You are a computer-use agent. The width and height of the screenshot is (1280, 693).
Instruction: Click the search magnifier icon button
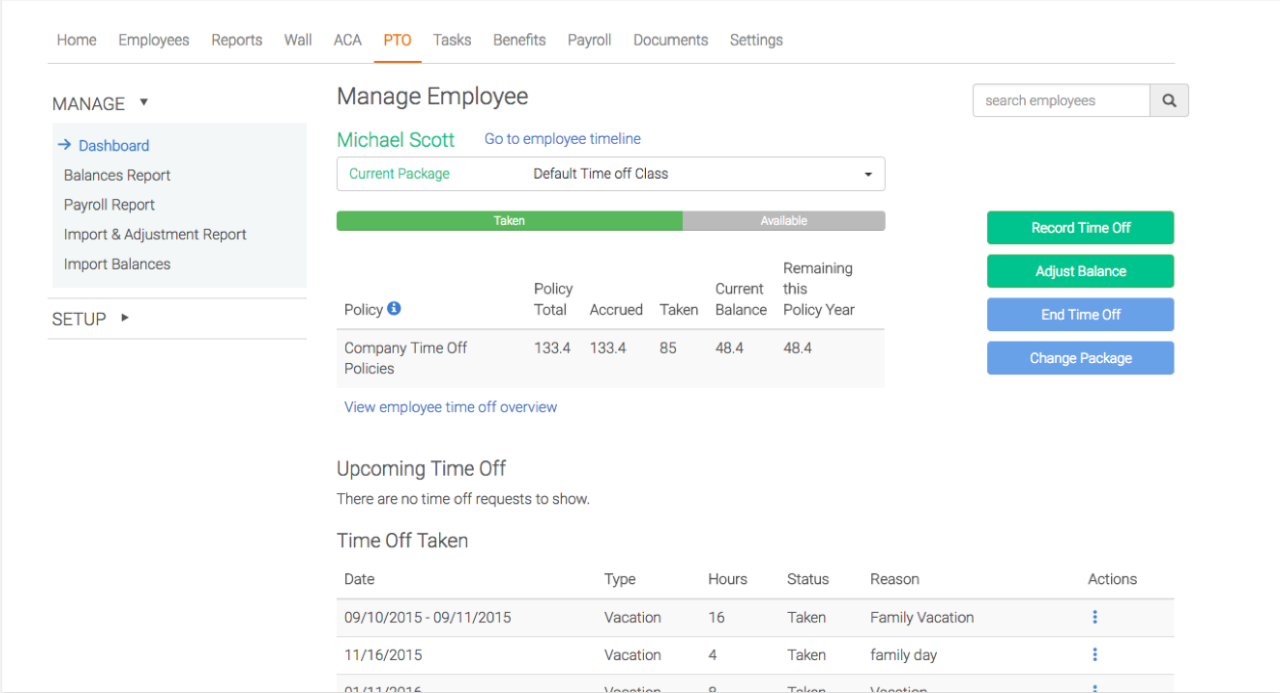click(x=1169, y=101)
